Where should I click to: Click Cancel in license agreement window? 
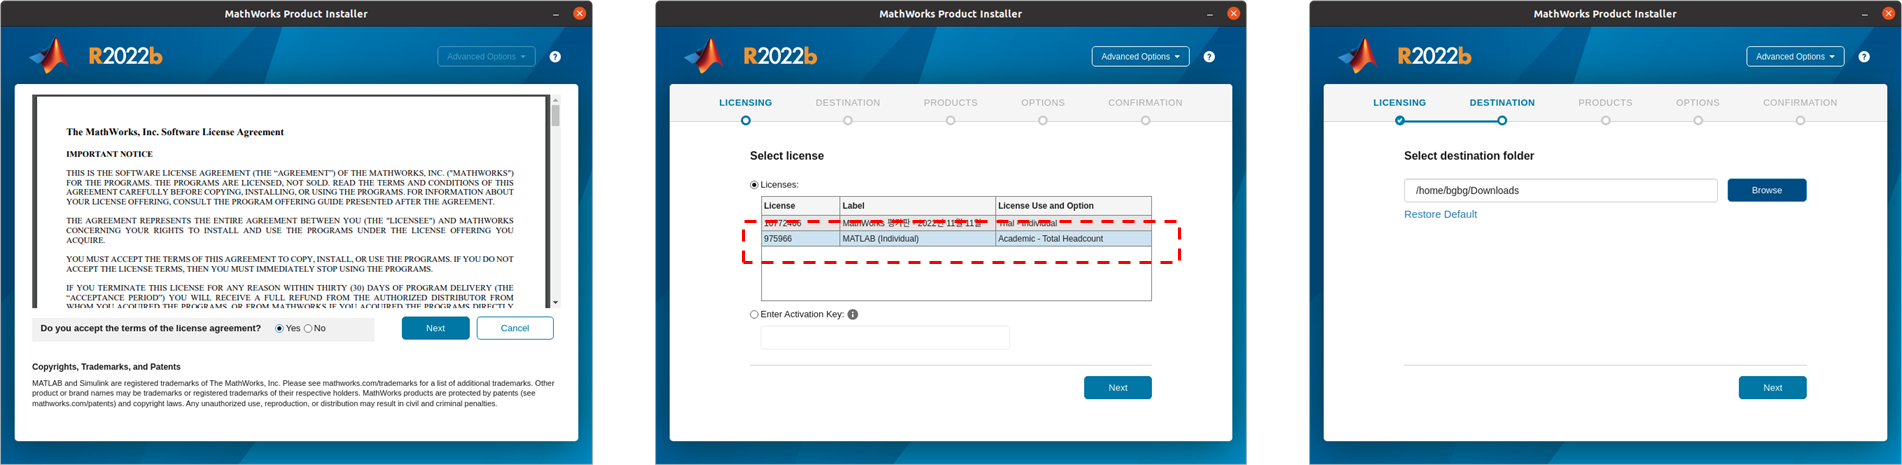[515, 329]
